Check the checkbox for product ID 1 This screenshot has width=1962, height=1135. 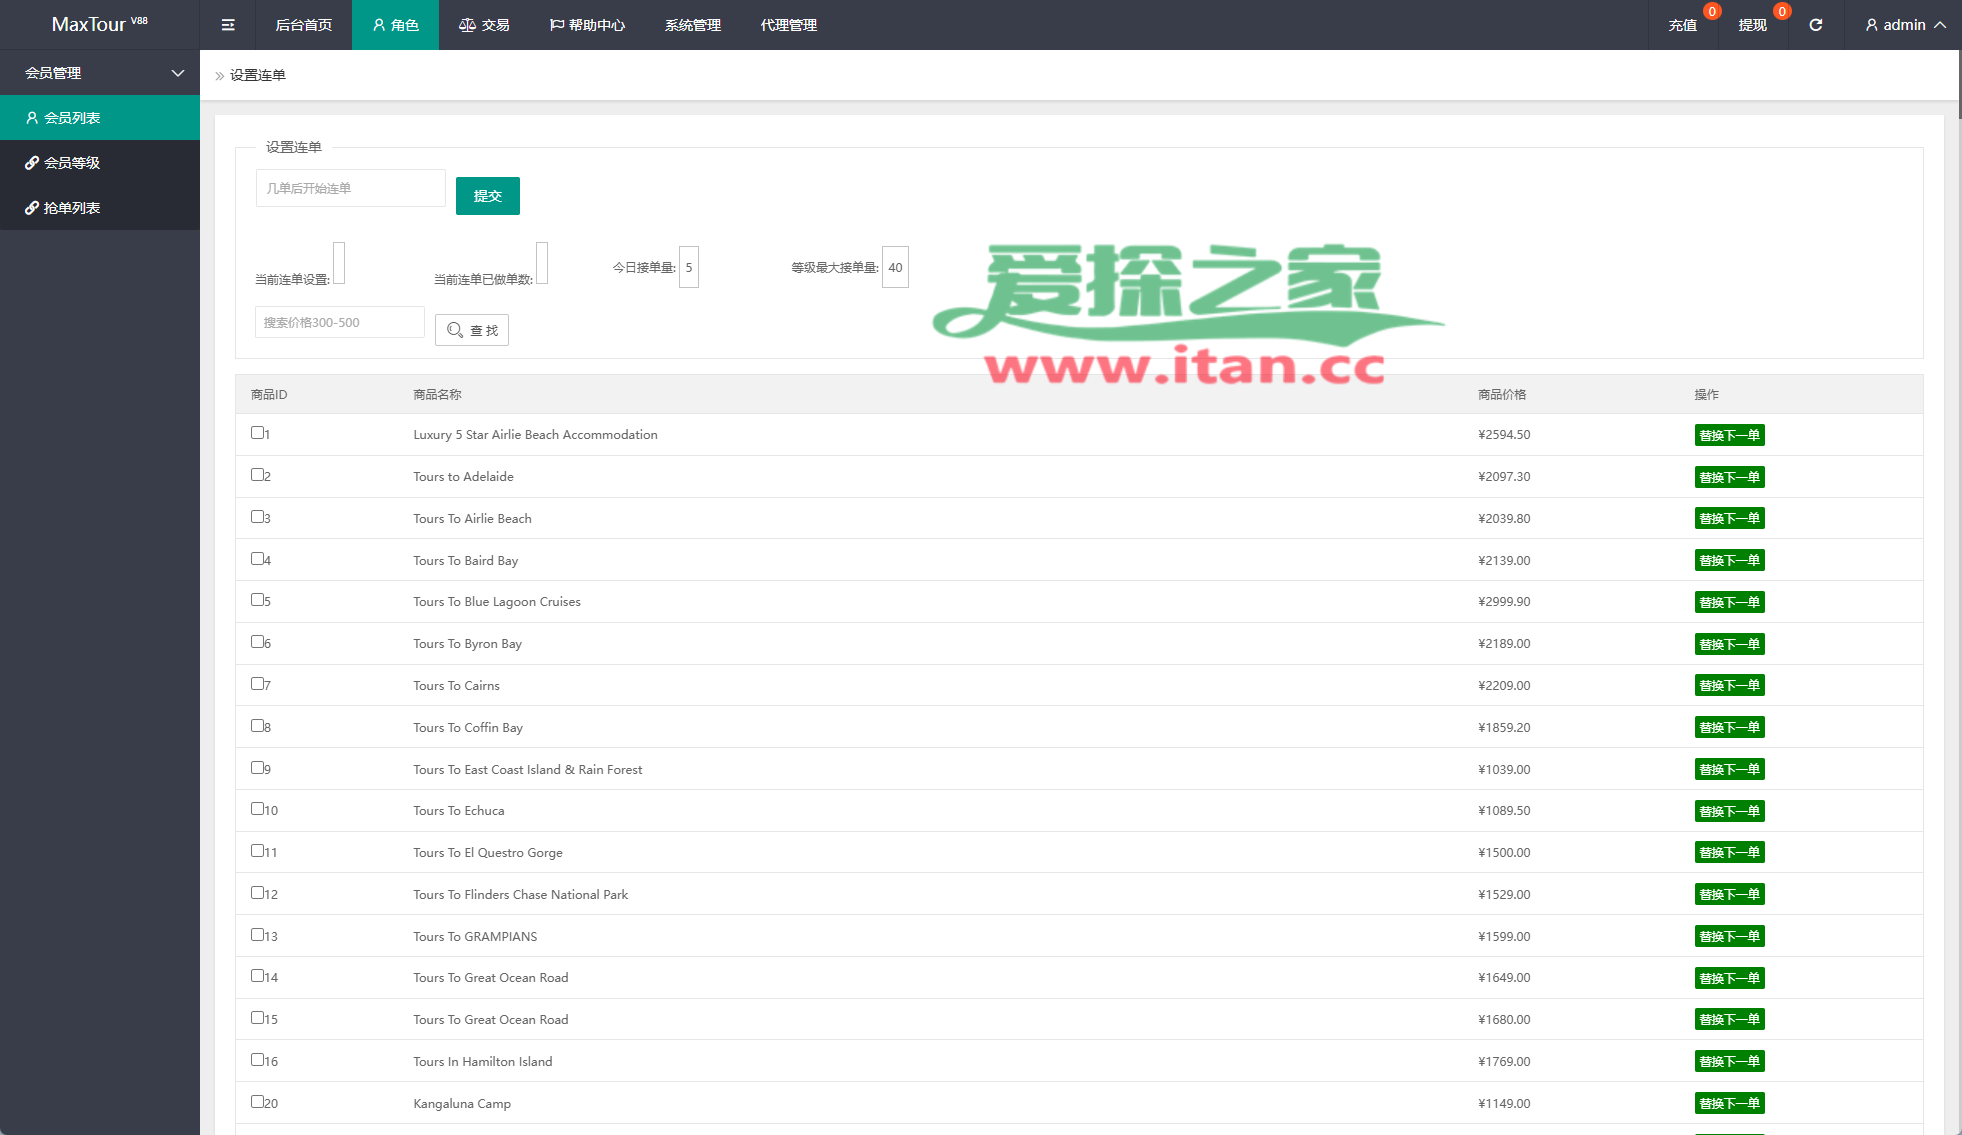point(257,433)
